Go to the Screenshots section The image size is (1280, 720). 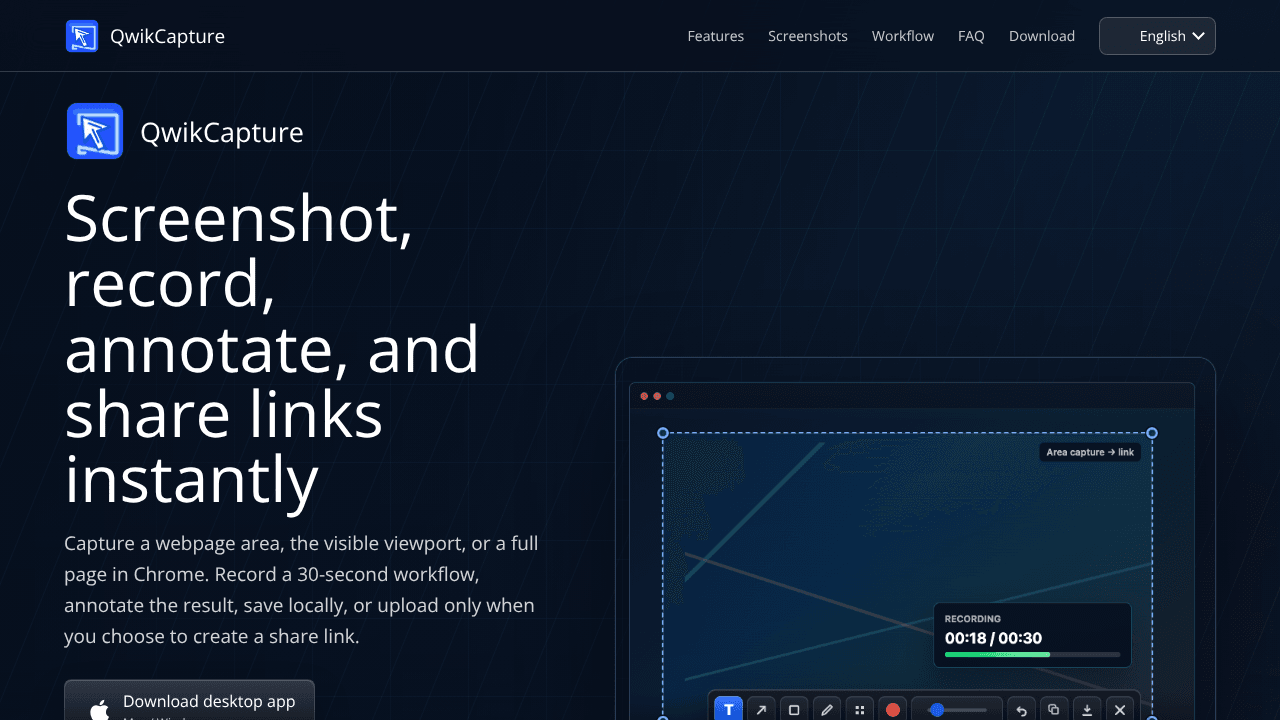(x=808, y=36)
